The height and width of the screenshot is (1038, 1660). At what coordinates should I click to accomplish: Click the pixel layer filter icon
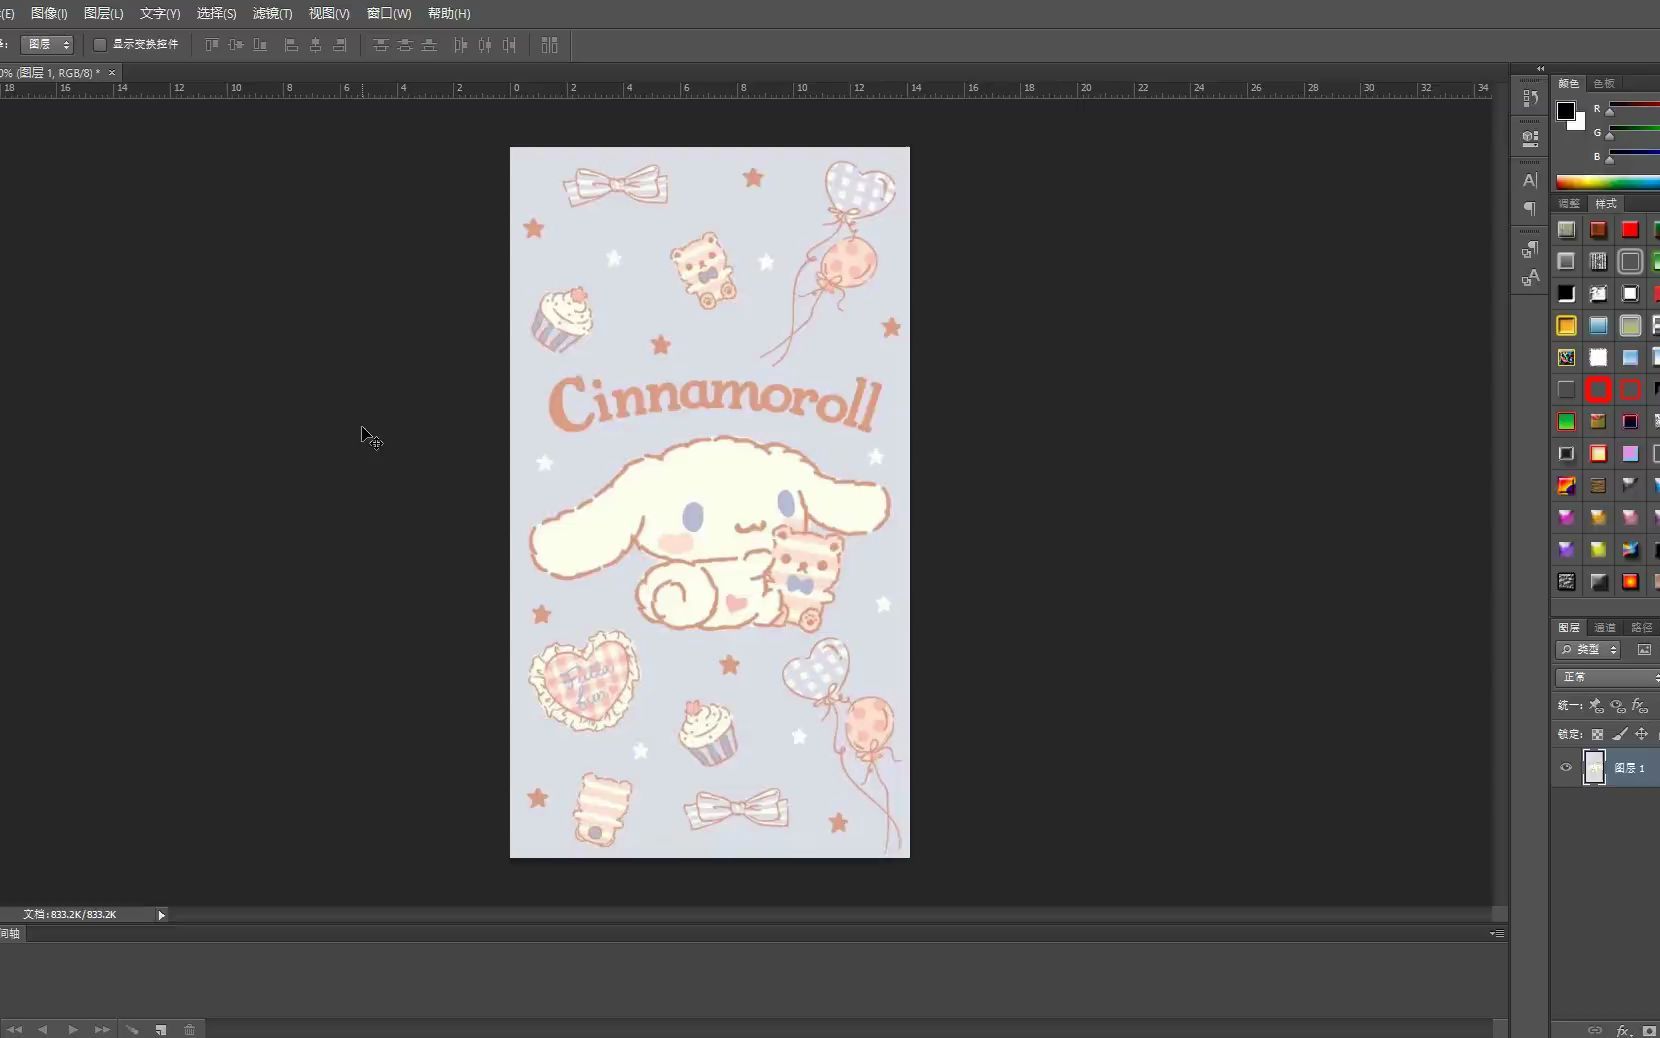point(1644,650)
